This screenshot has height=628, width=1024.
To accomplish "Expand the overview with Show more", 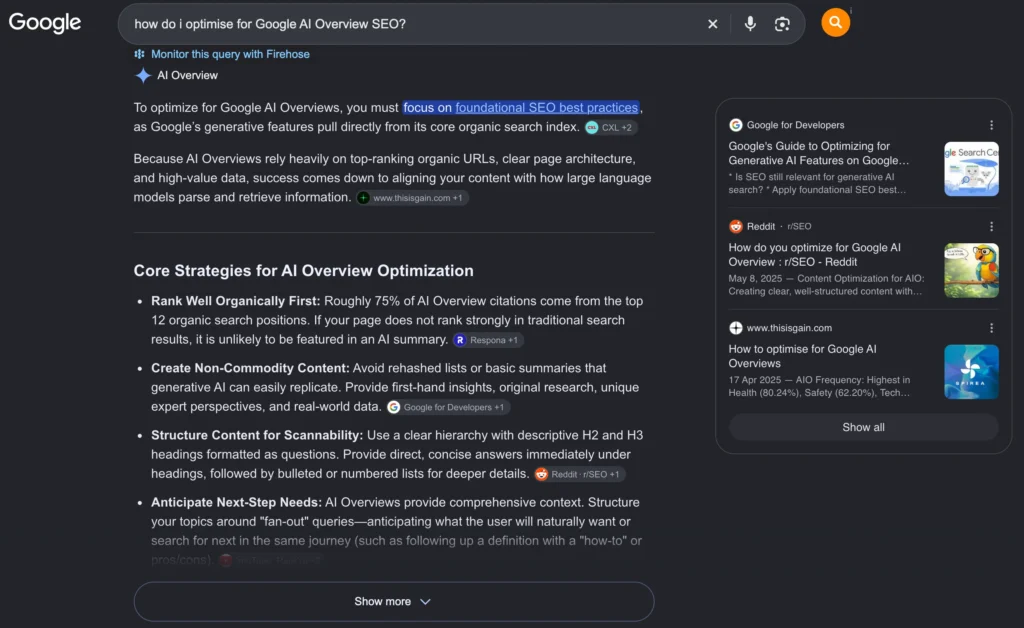I will tap(394, 601).
